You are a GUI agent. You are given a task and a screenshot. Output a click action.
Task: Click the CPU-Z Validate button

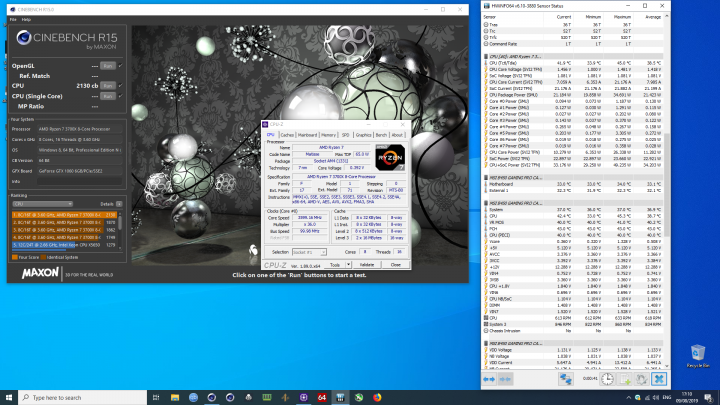(367, 265)
